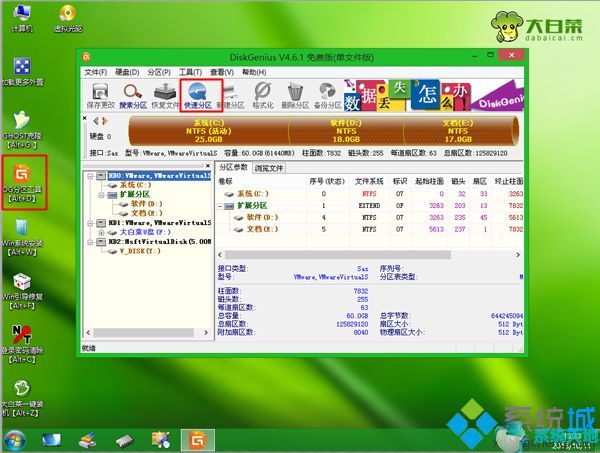Open the desktop icon below 计算机 icon

pos(22,72)
